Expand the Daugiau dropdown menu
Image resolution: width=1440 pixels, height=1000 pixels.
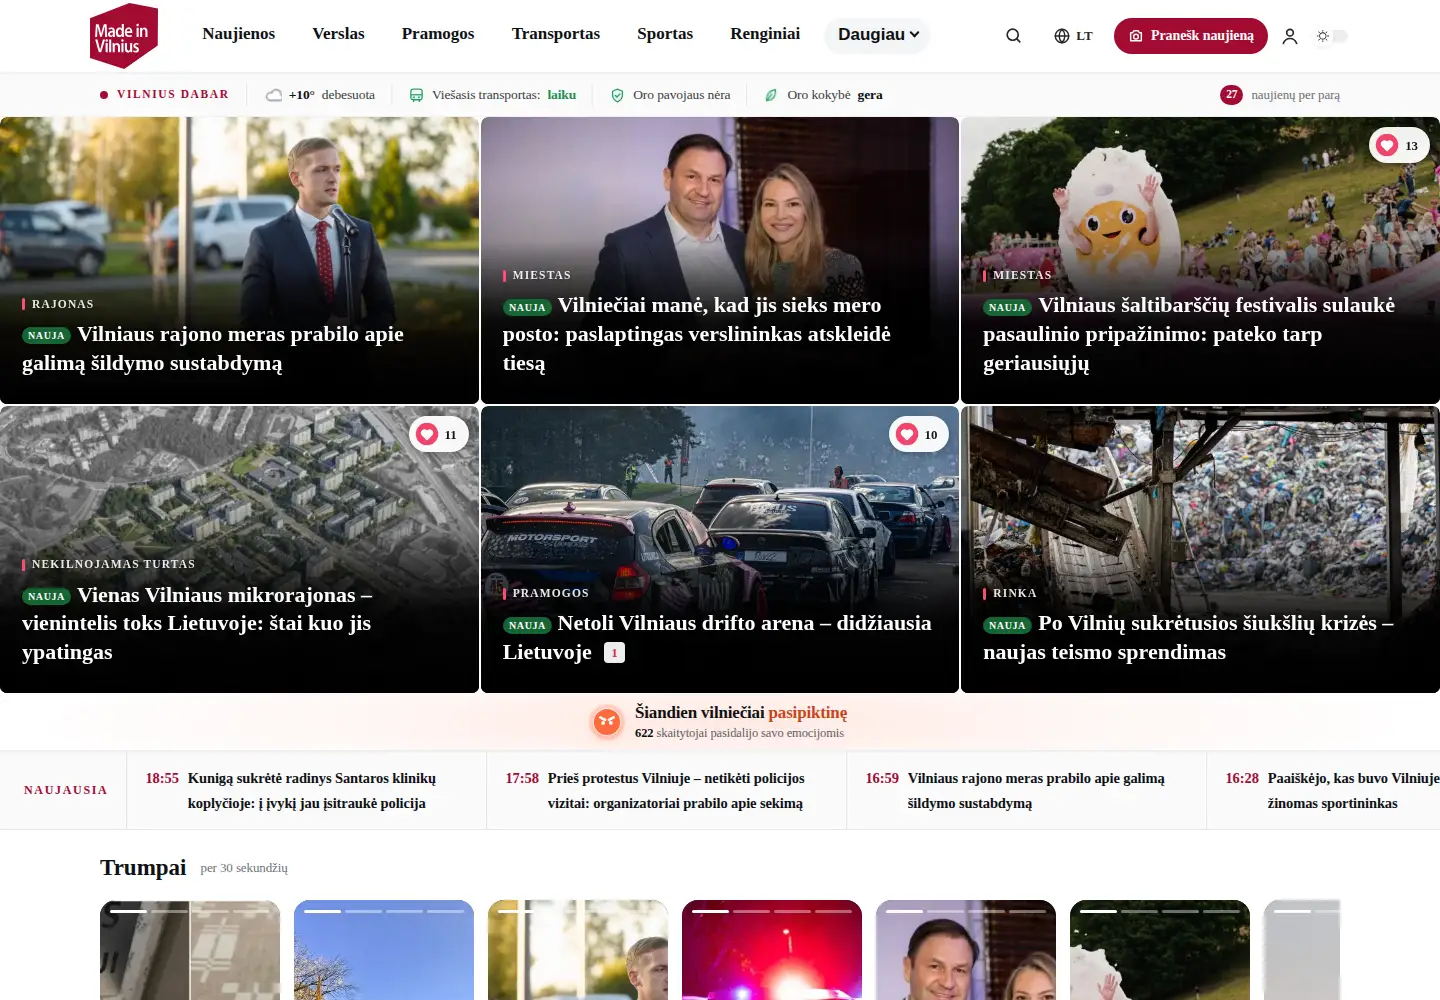click(x=878, y=35)
